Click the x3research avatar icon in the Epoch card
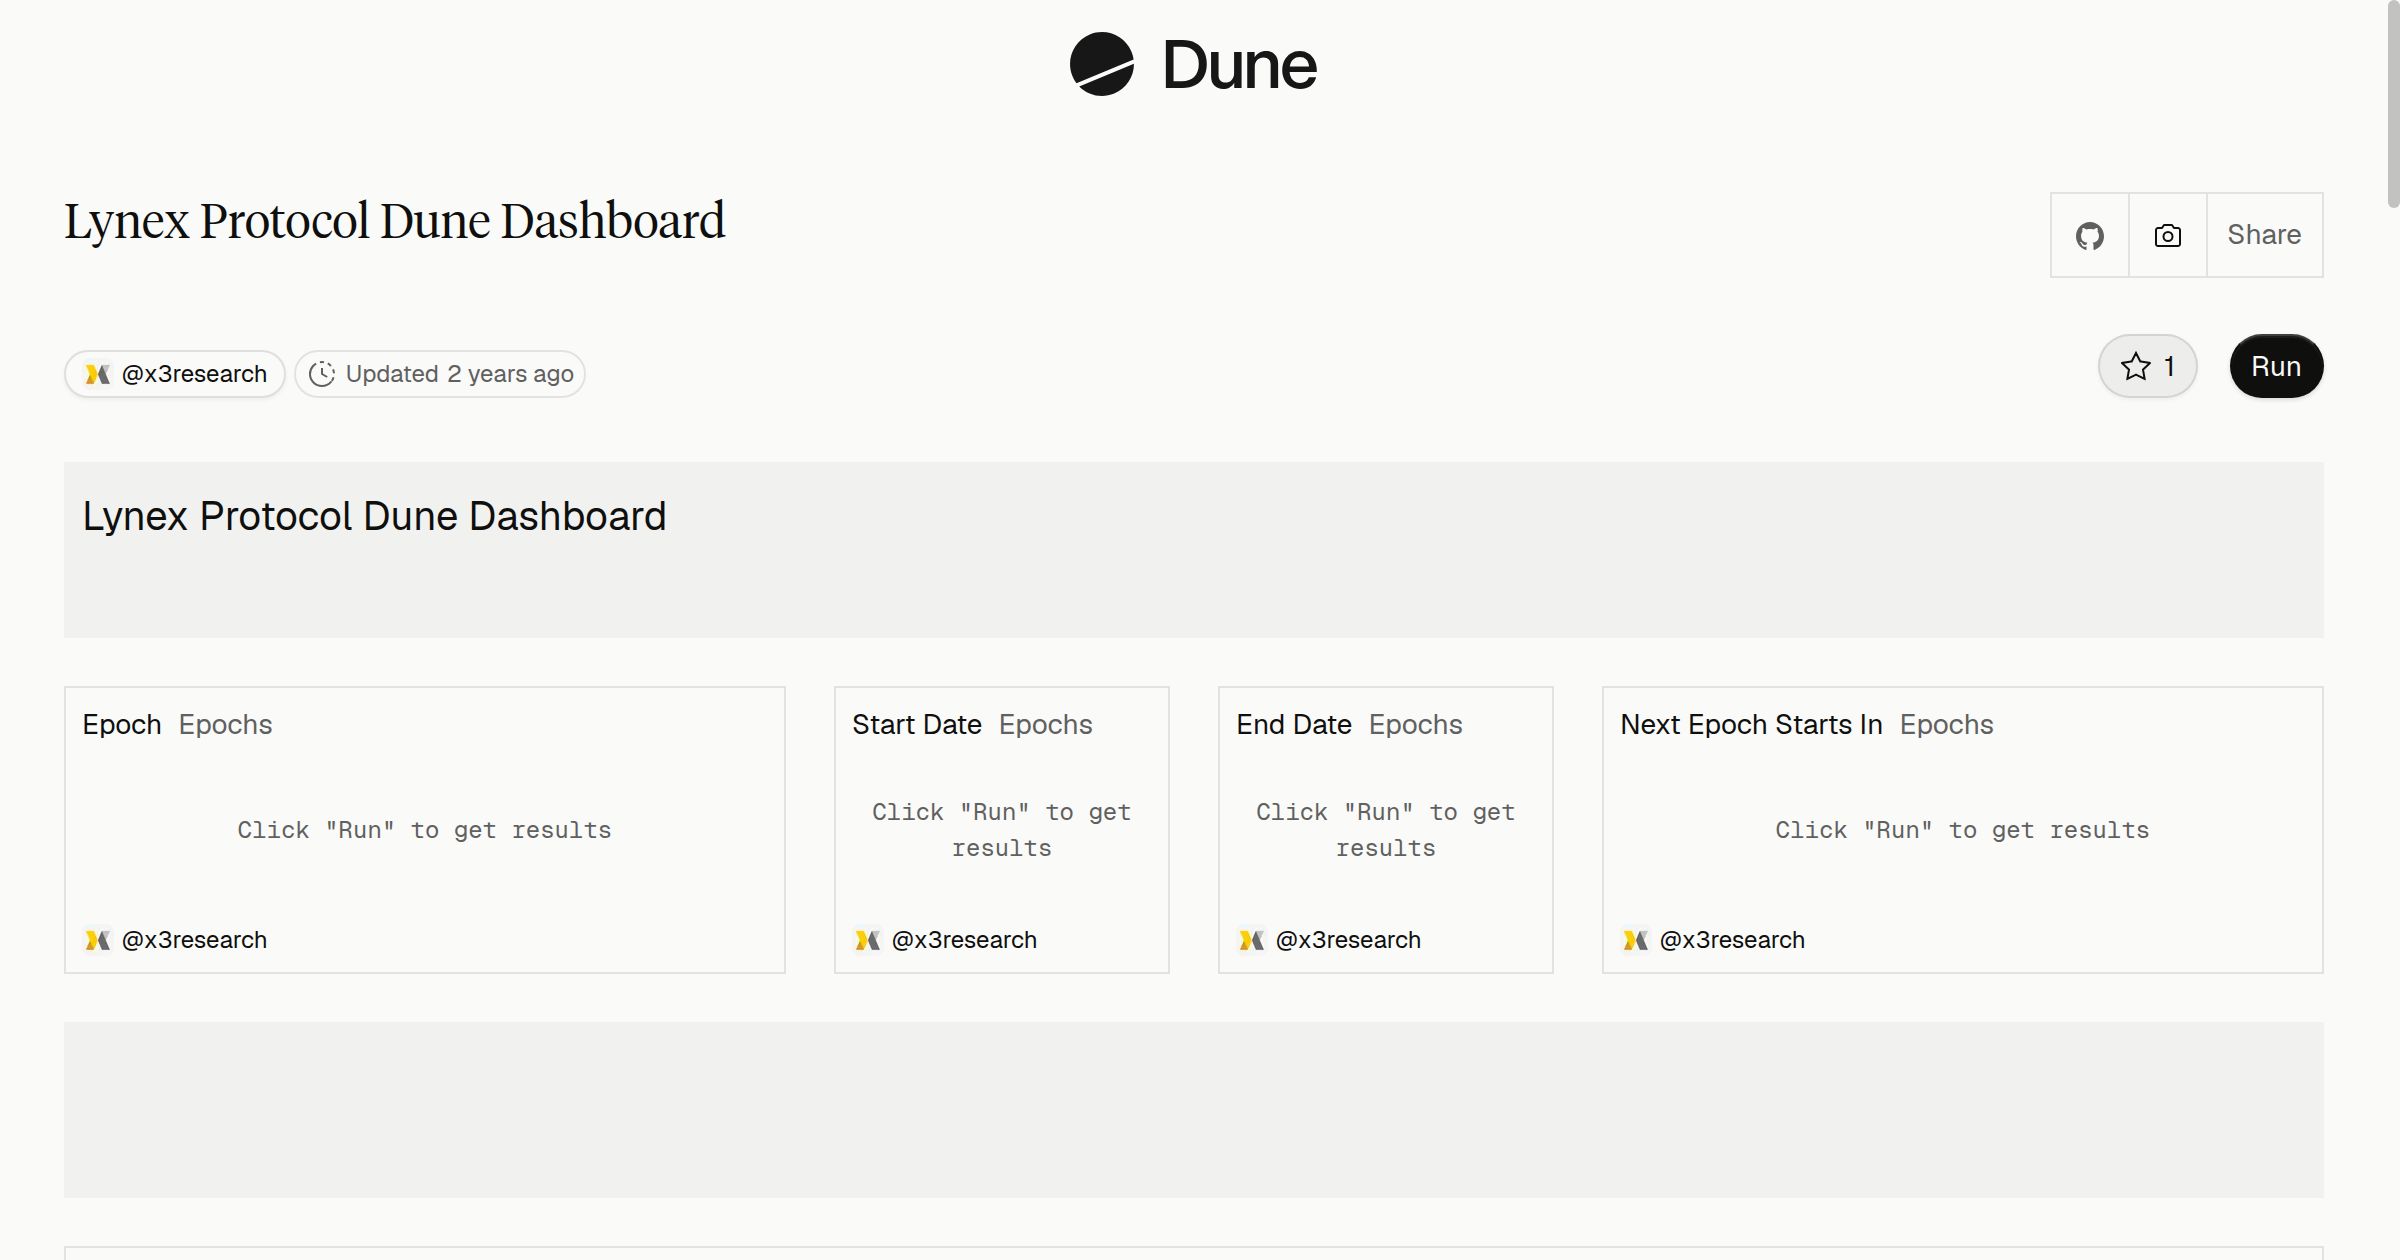Viewport: 2400px width, 1260px height. coord(97,940)
